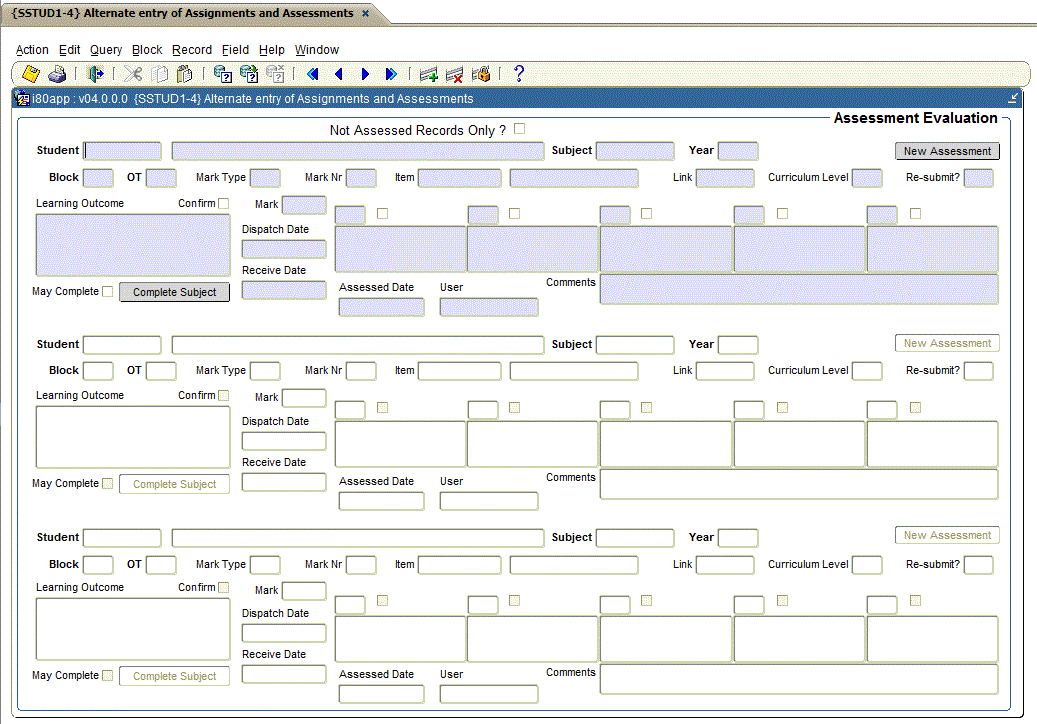Enter query mode via toolbar icon

pos(222,73)
